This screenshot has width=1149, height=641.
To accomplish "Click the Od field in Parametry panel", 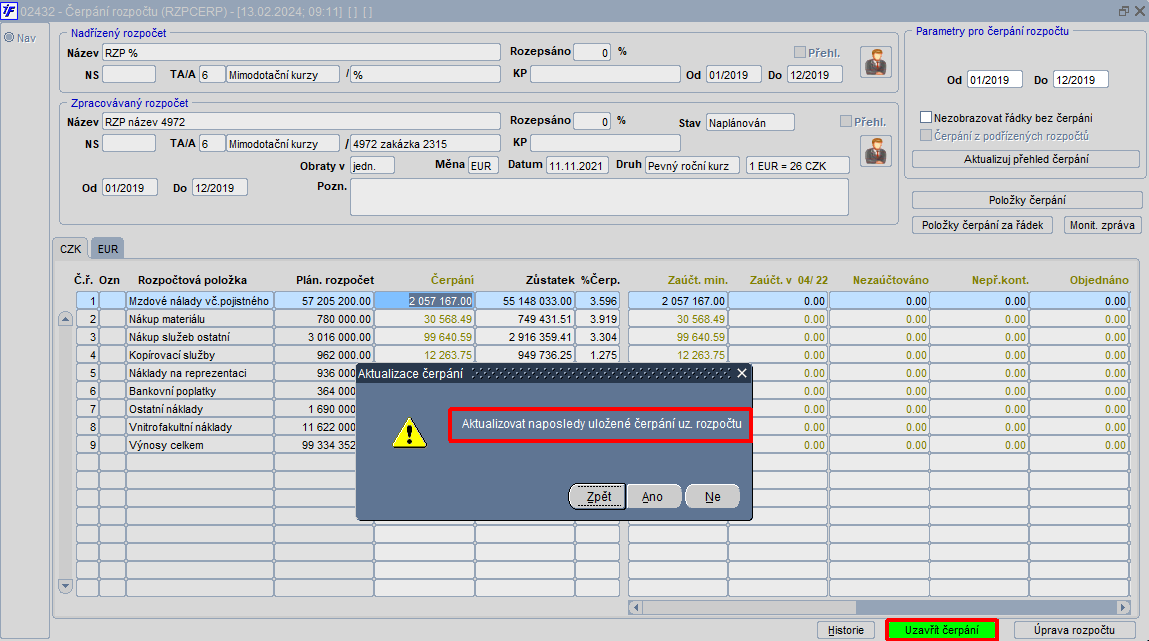I will (x=995, y=80).
